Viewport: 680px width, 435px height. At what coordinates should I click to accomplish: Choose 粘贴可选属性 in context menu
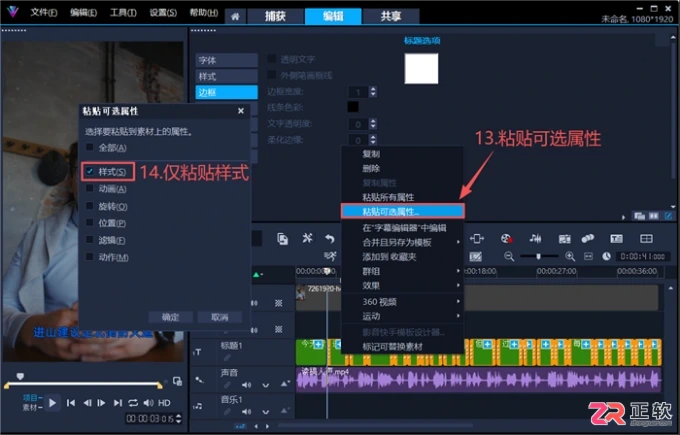[402, 212]
